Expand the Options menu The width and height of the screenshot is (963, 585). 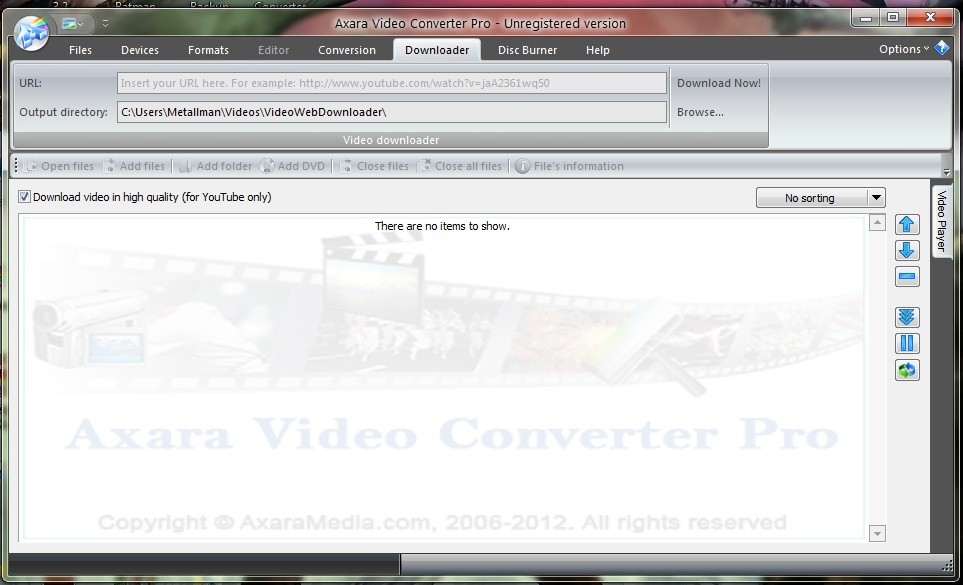pos(903,49)
